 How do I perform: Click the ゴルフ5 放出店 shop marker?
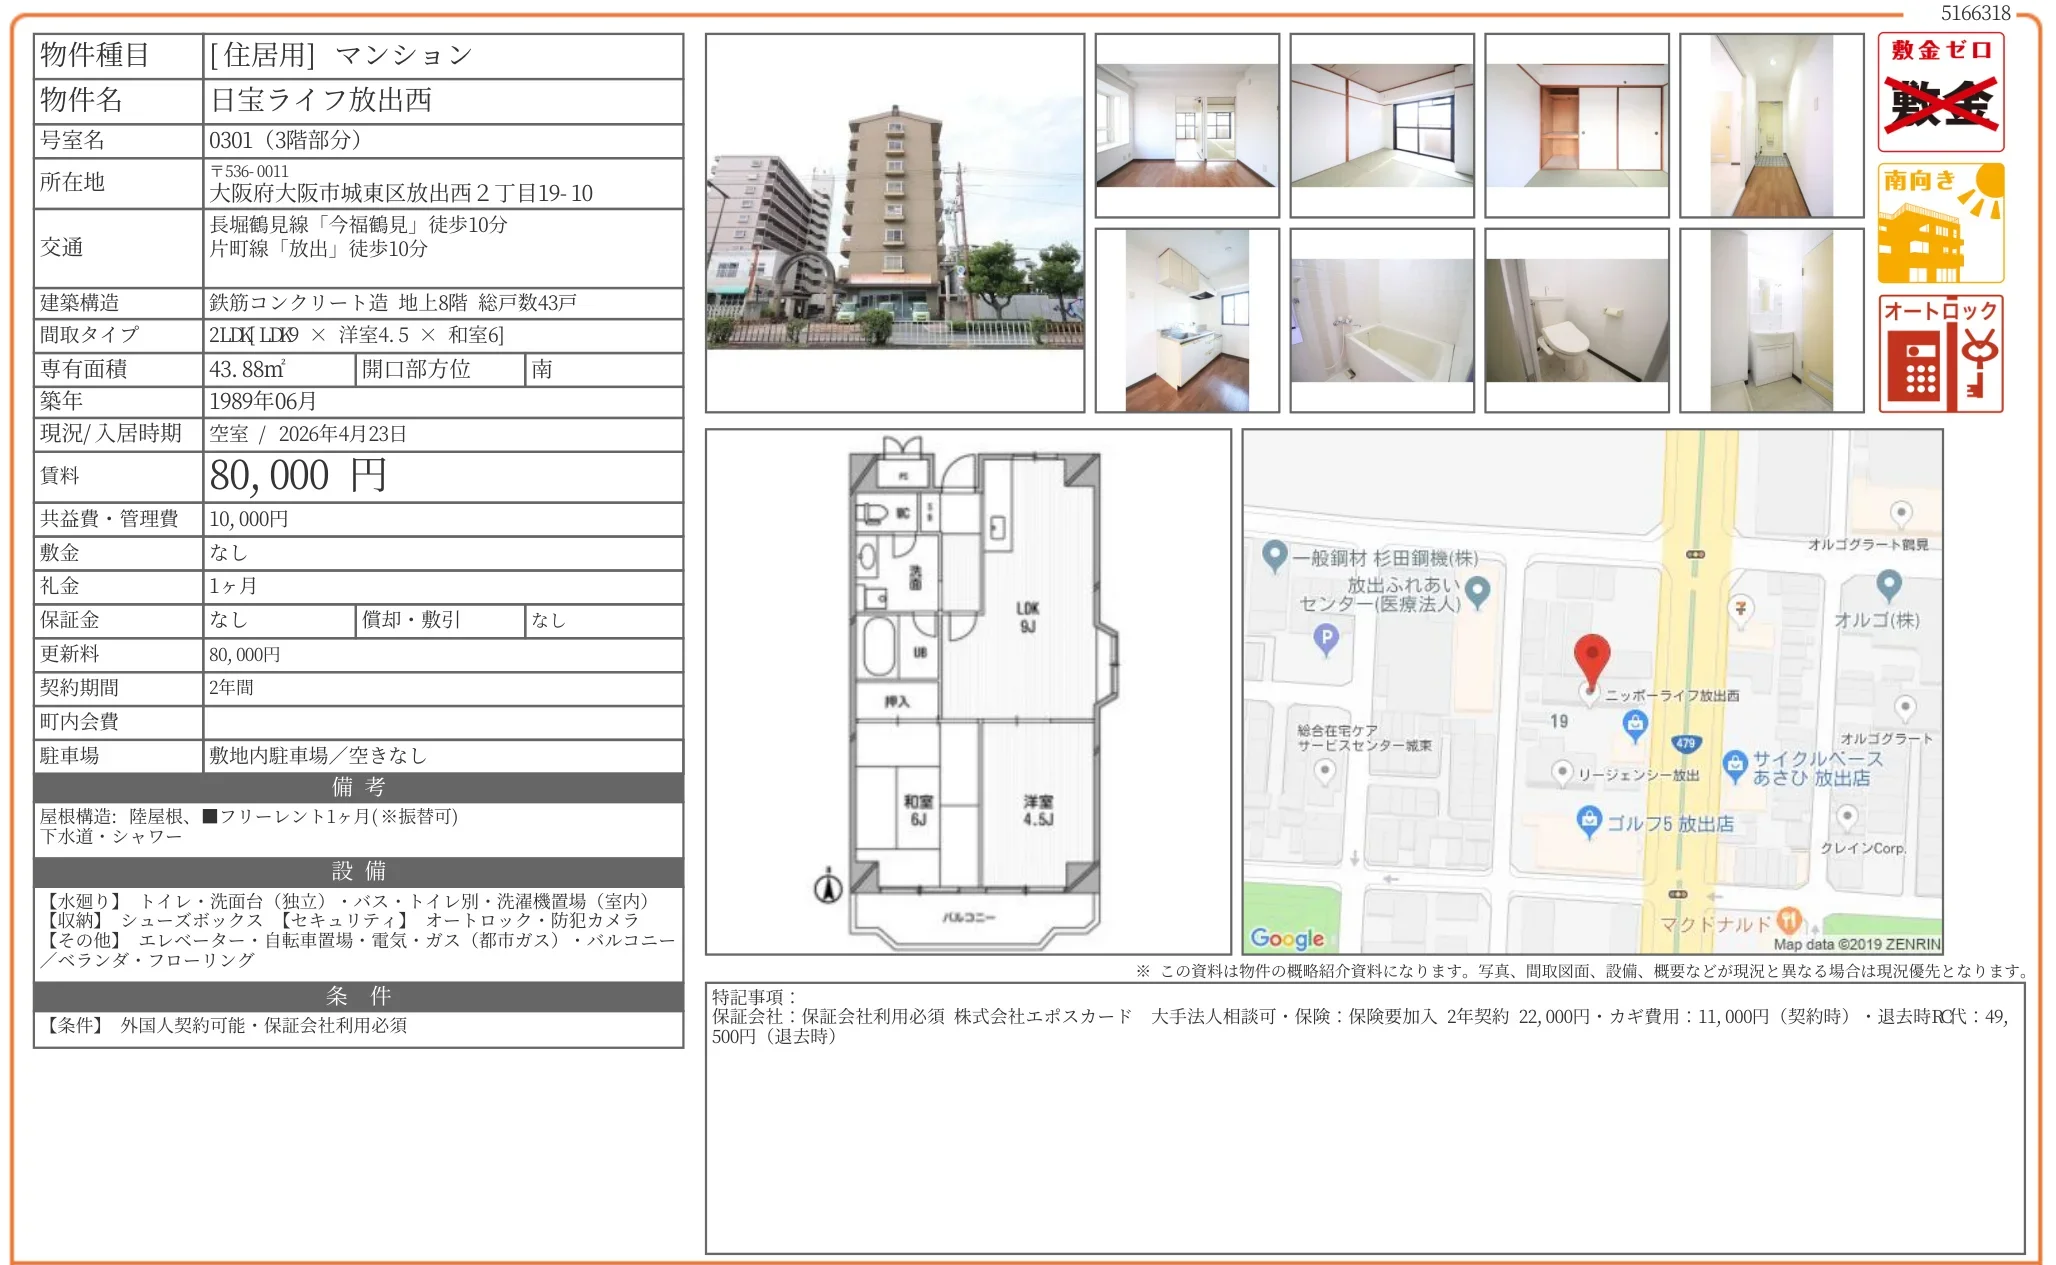pyautogui.click(x=1588, y=820)
